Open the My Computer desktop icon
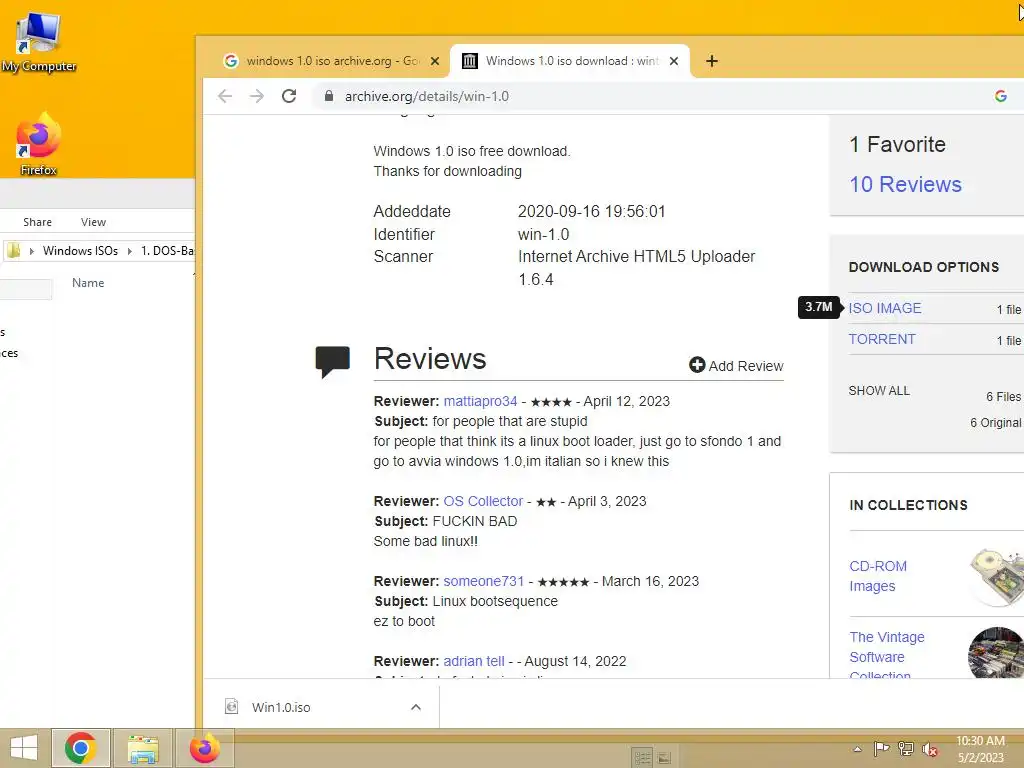This screenshot has width=1024, height=768. pos(39,42)
